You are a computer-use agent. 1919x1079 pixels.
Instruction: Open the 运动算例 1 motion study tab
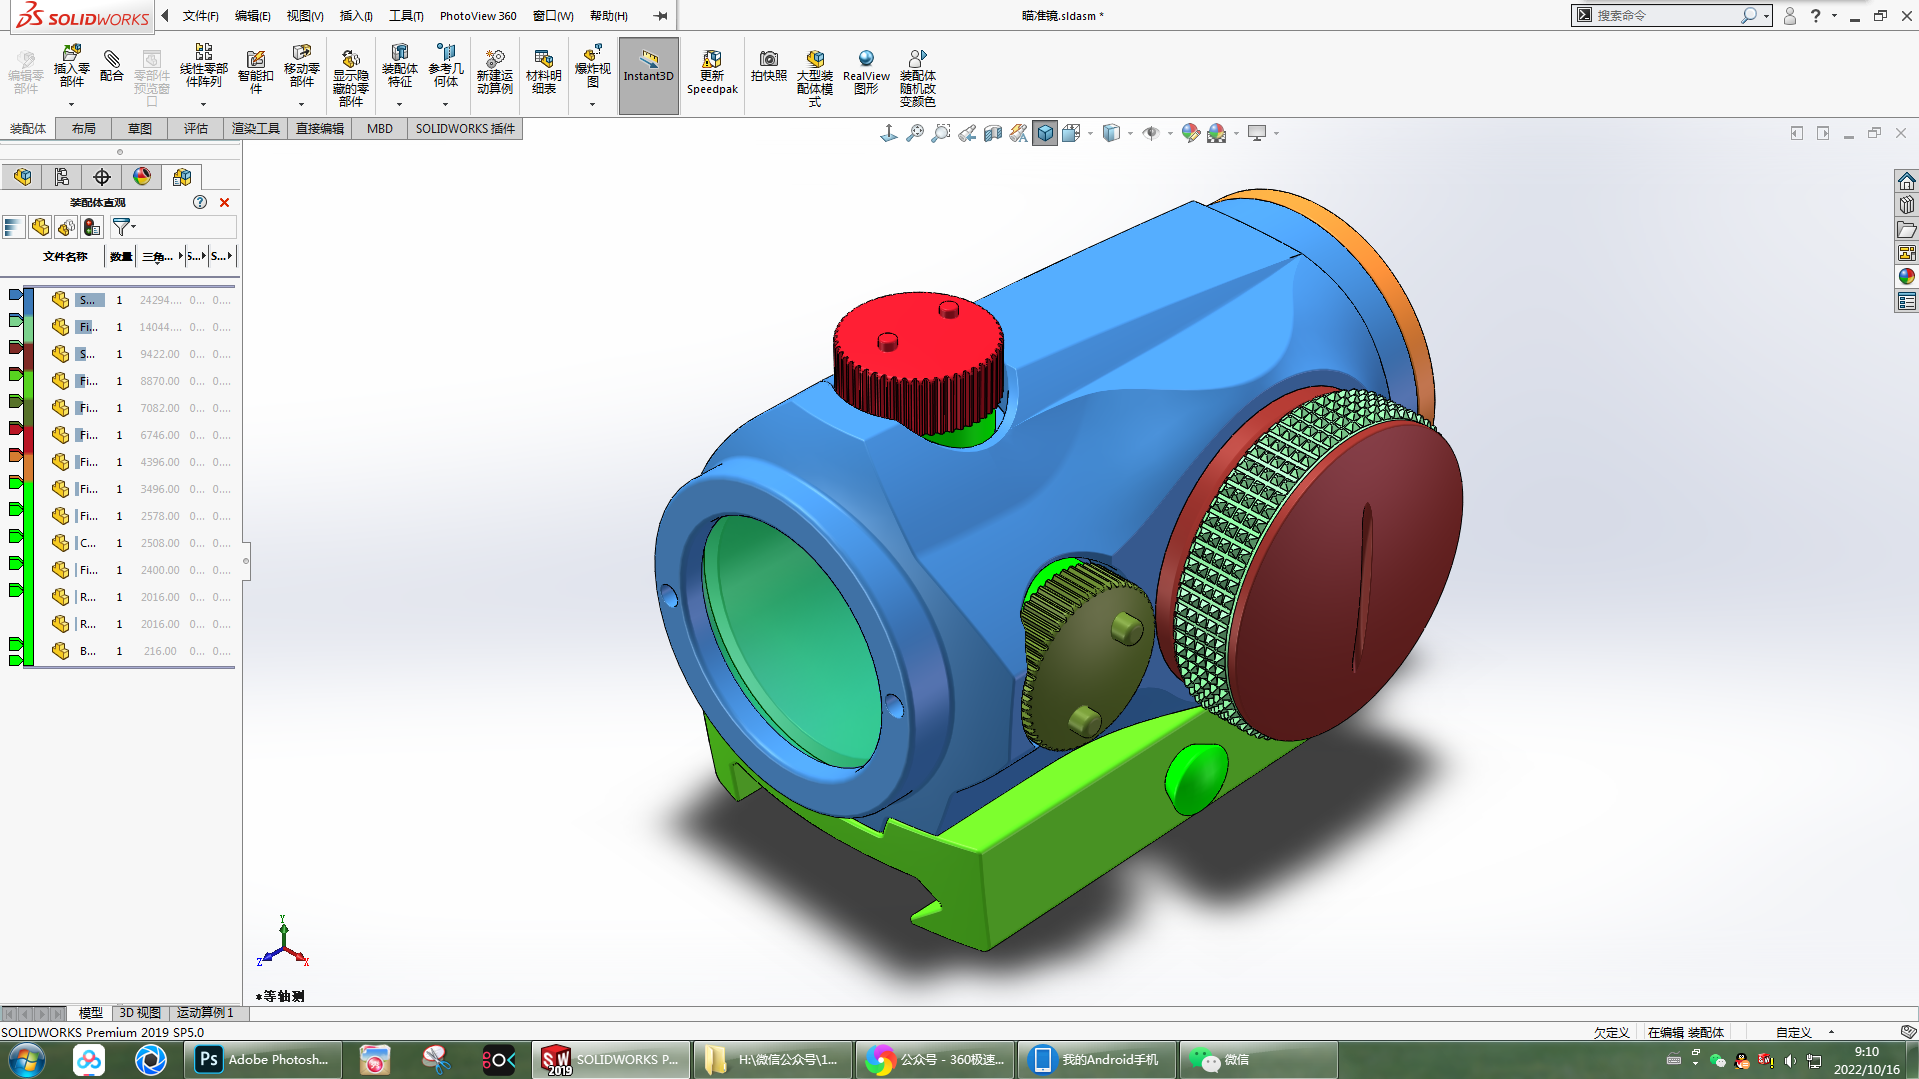pos(206,1013)
